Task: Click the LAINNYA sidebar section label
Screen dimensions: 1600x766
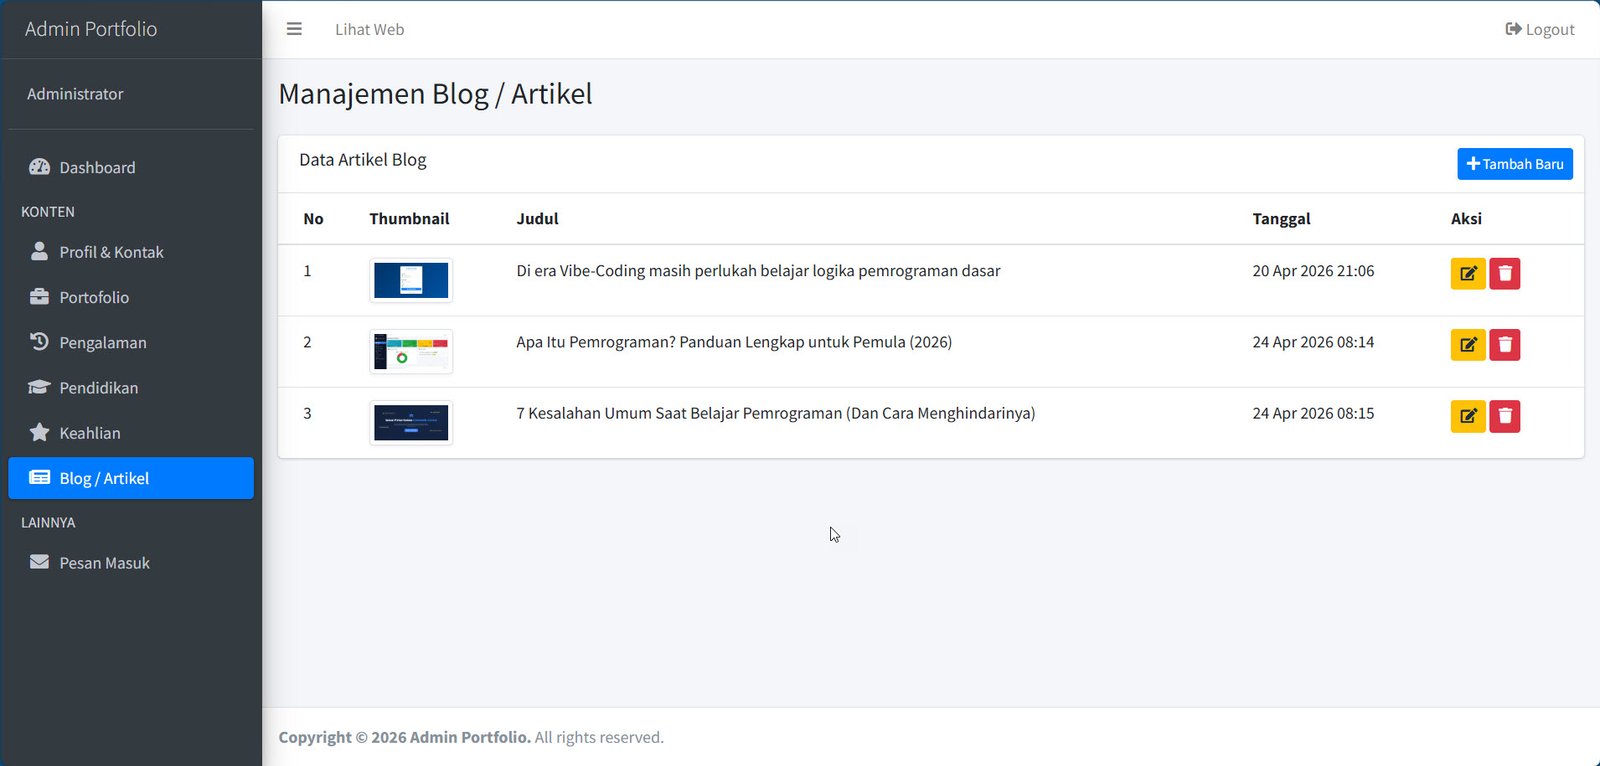Action: click(x=48, y=522)
